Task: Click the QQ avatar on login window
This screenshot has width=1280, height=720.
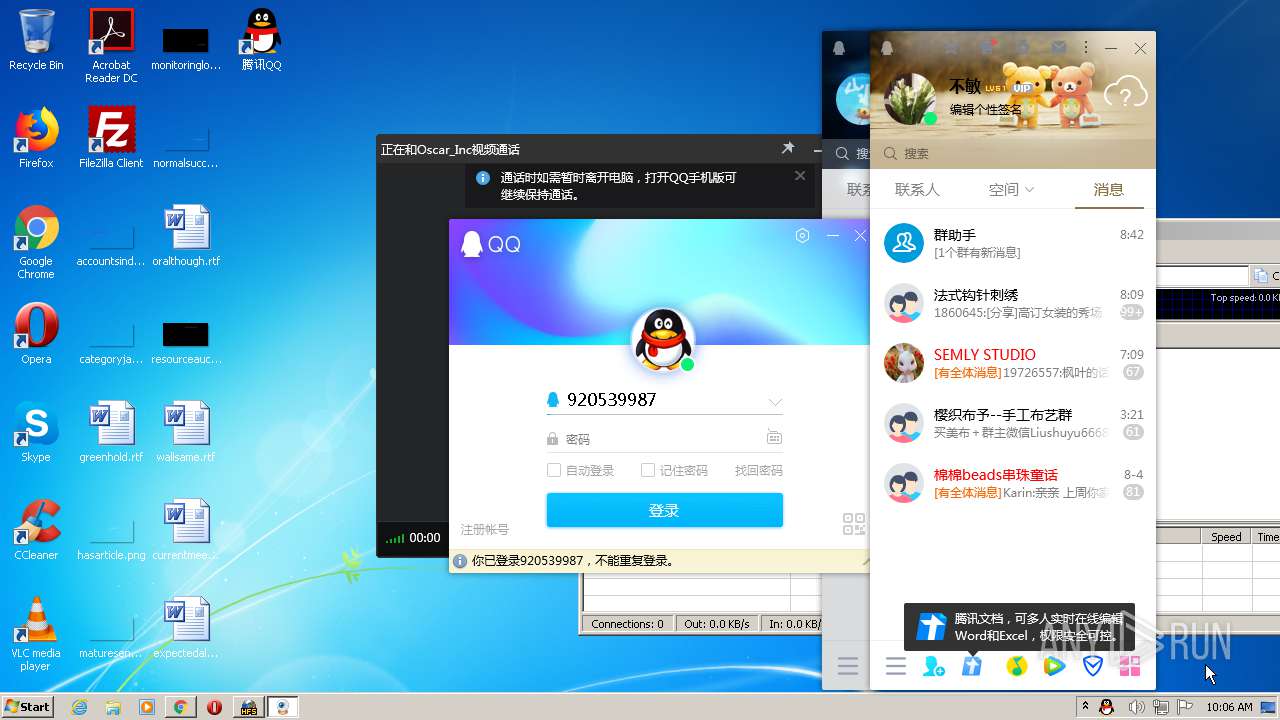Action: coord(663,340)
